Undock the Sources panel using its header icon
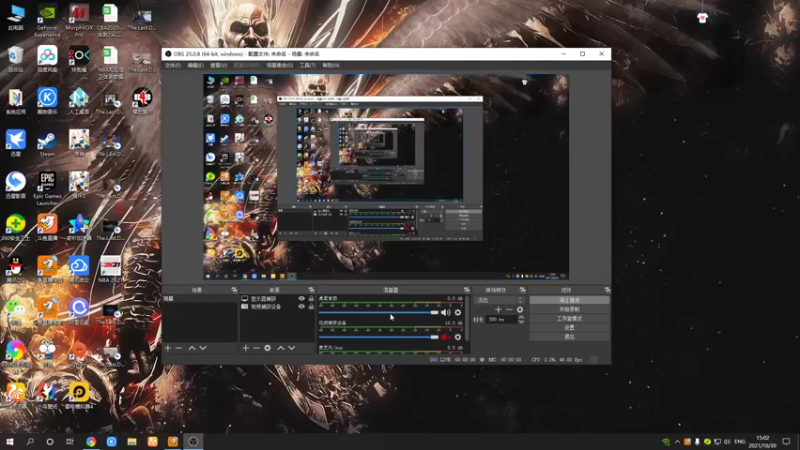This screenshot has width=800, height=450. tap(311, 290)
